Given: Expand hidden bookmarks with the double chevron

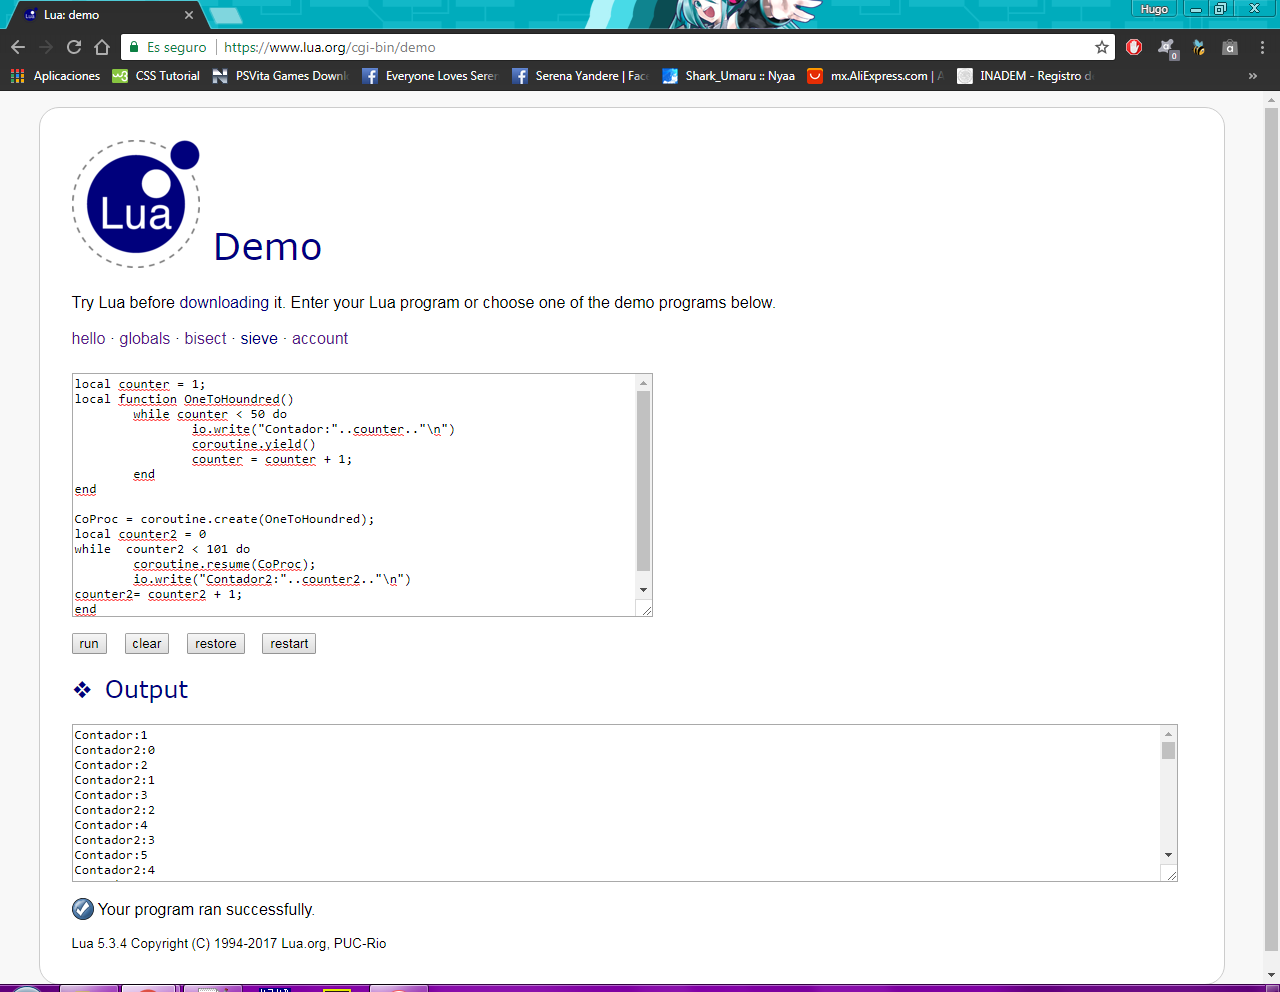Looking at the screenshot, I should pyautogui.click(x=1253, y=75).
